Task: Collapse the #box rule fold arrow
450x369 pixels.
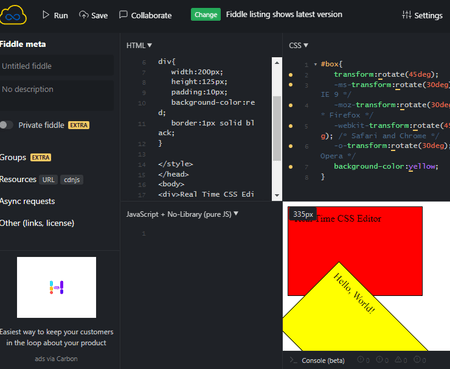Action: 315,64
